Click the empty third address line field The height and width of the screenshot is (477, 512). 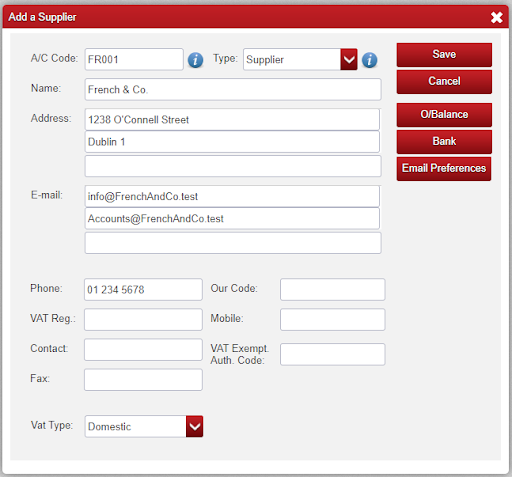click(233, 166)
